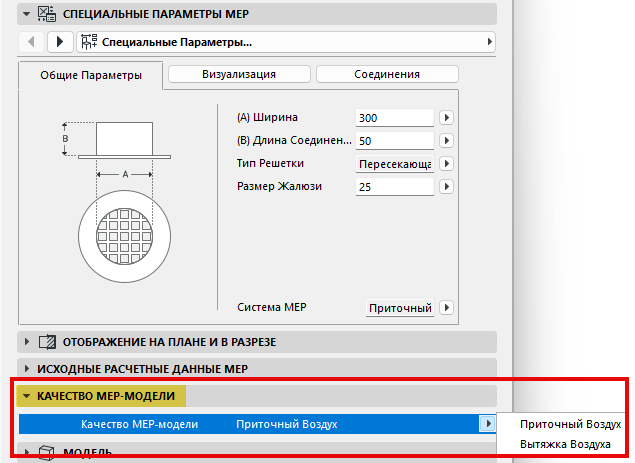Open arrow next to Длина Соединения value

tap(446, 141)
